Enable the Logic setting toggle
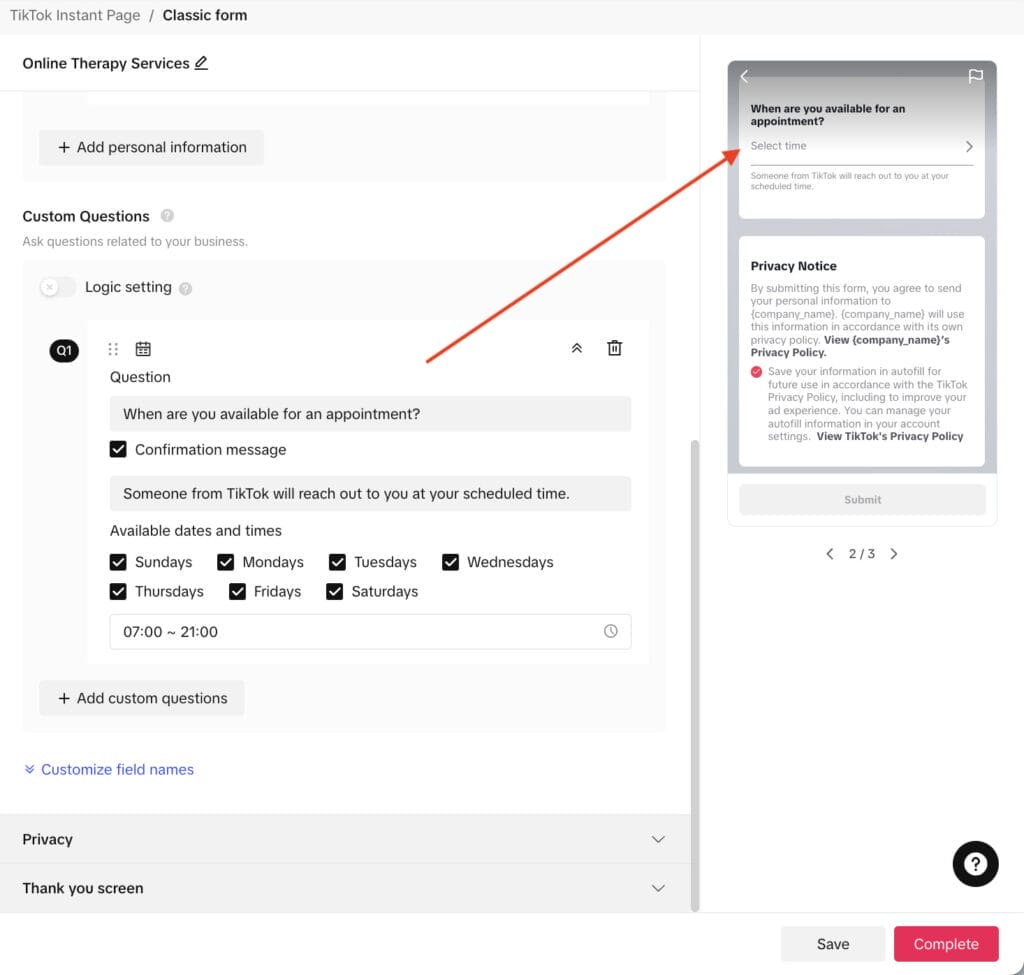The image size is (1024, 975). click(57, 287)
